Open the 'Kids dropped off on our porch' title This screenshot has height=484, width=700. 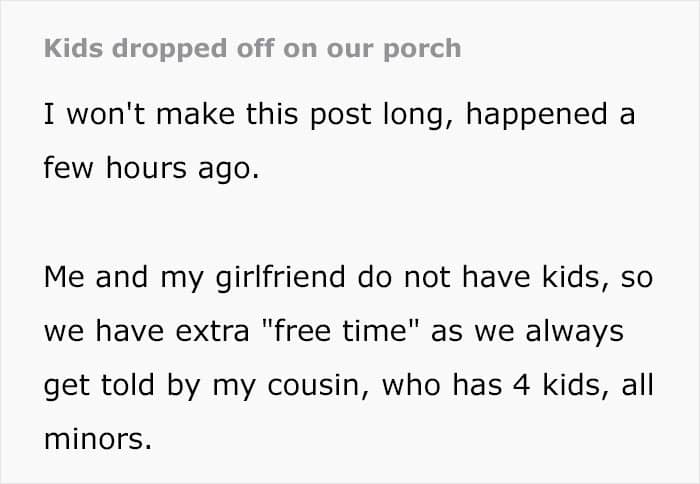pos(252,49)
